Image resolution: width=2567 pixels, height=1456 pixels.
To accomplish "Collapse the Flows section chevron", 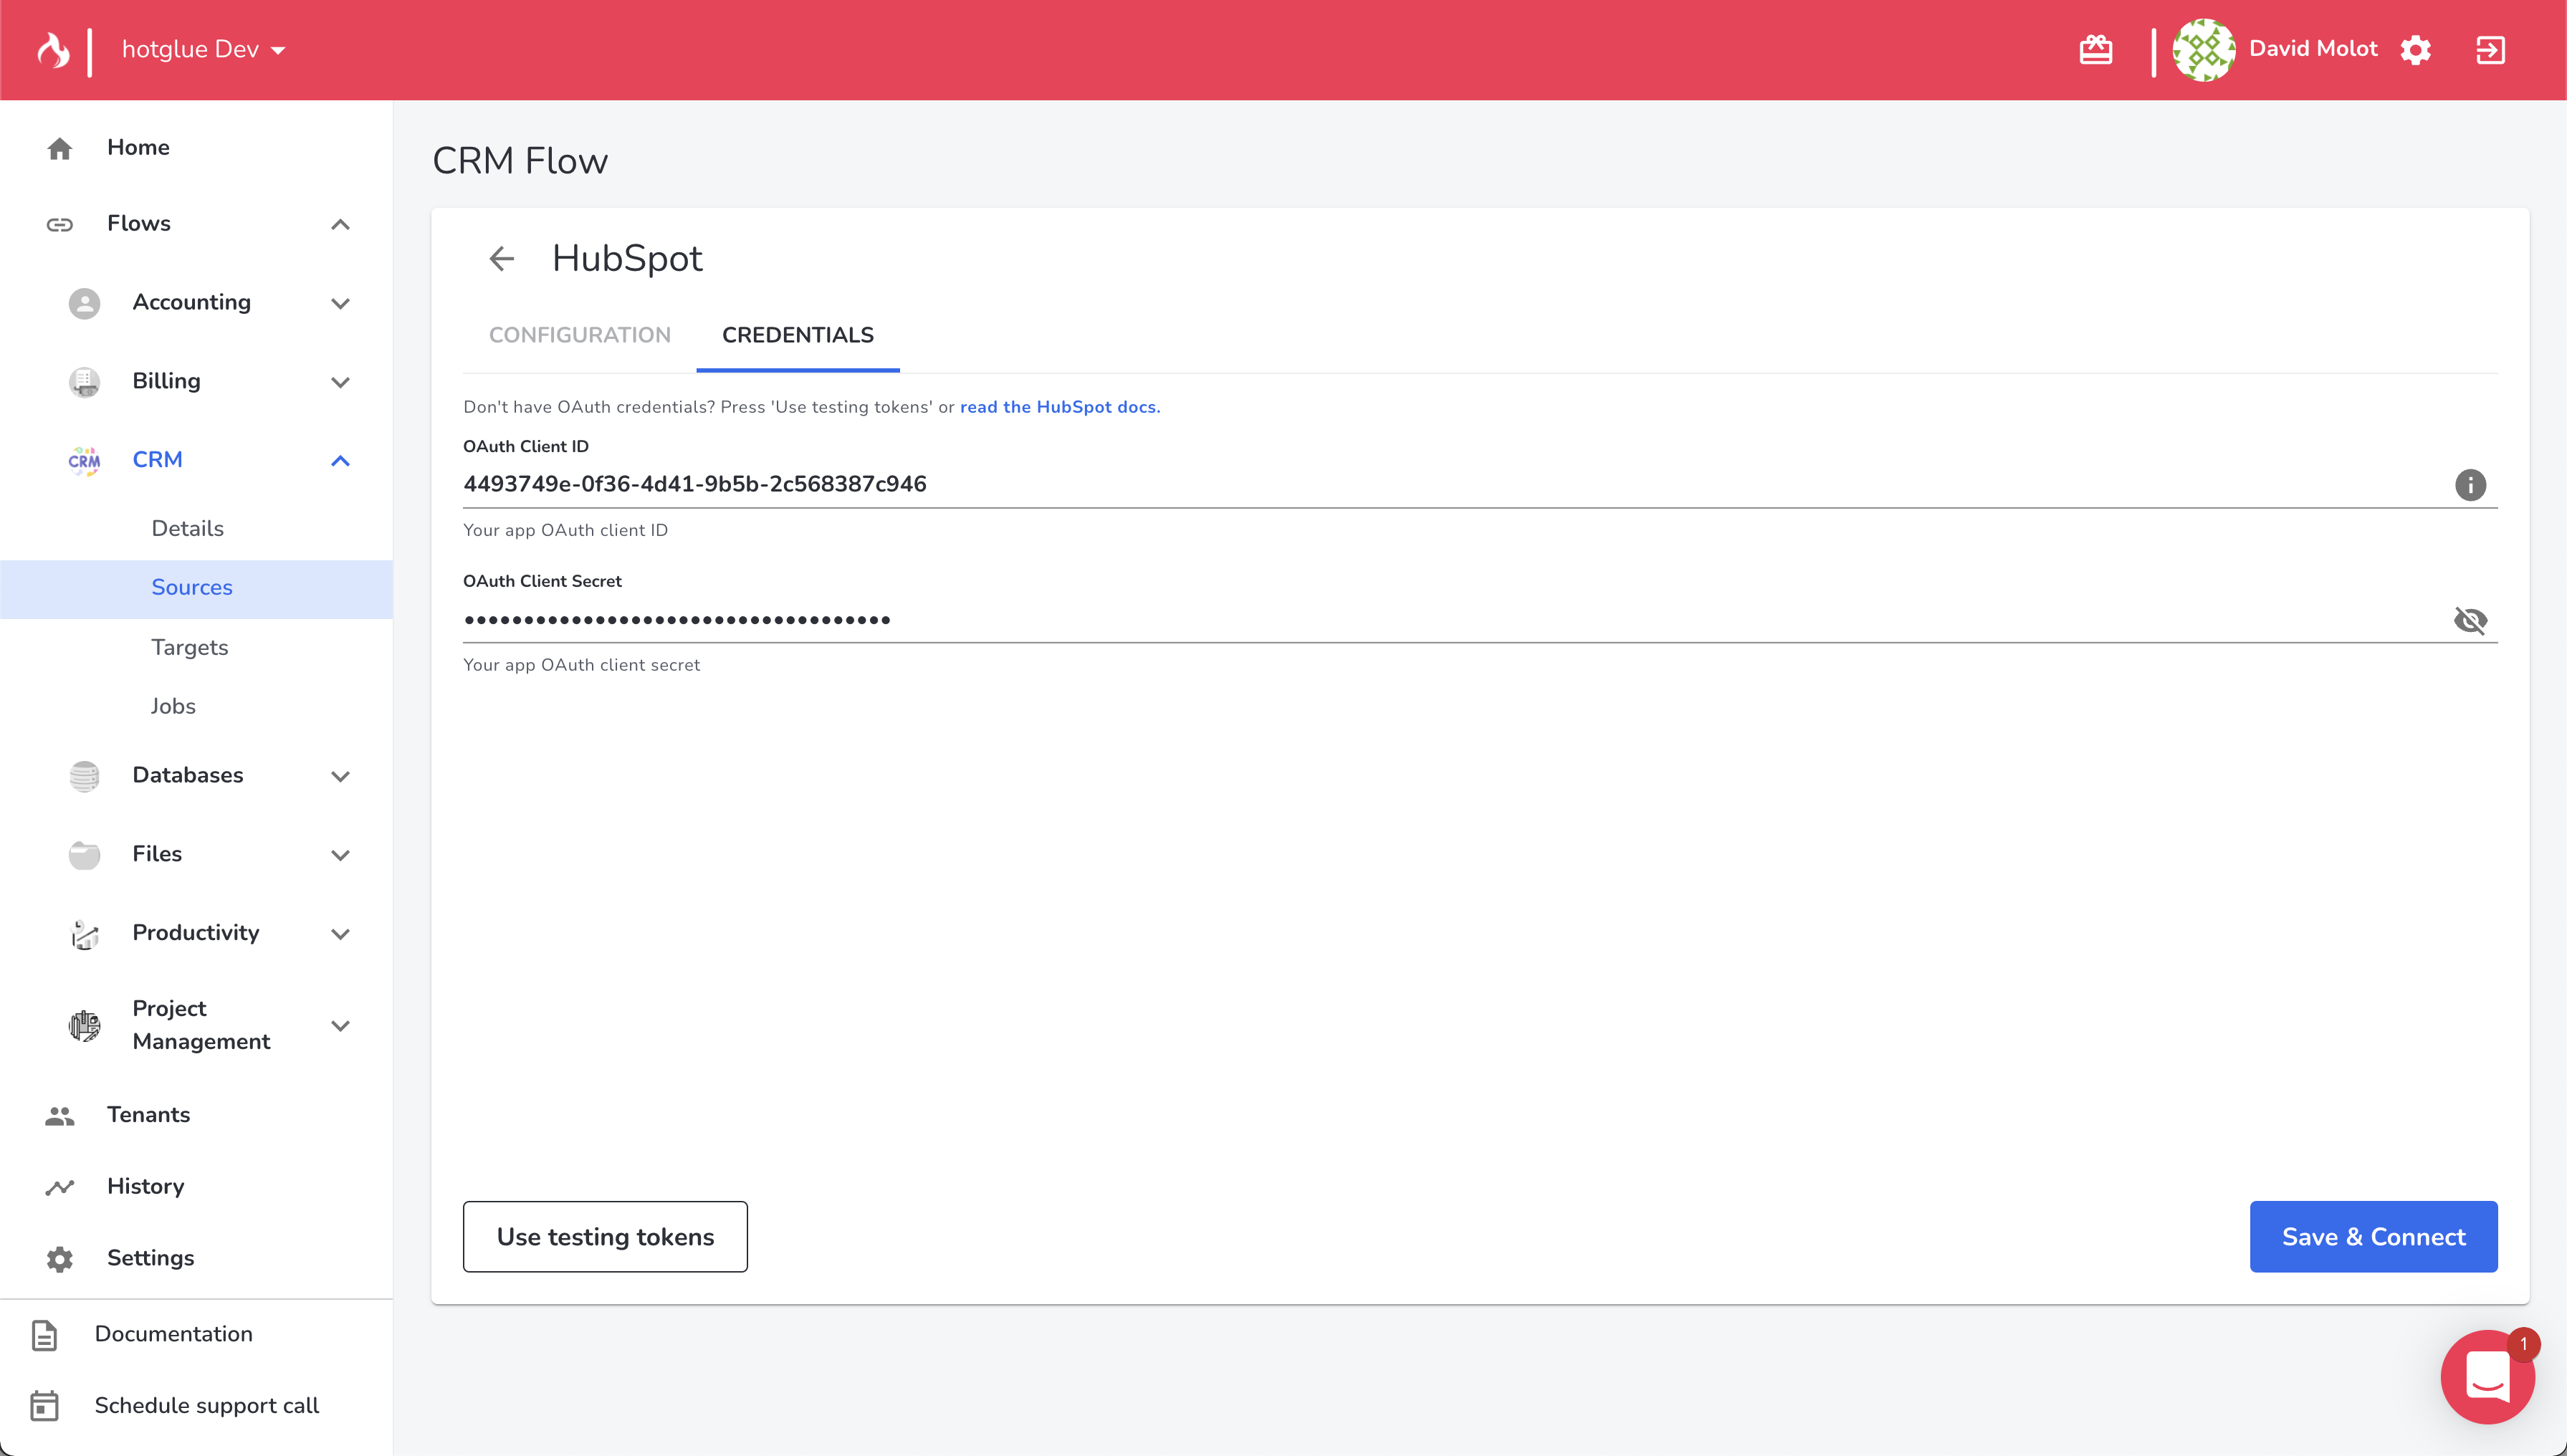I will coord(340,224).
